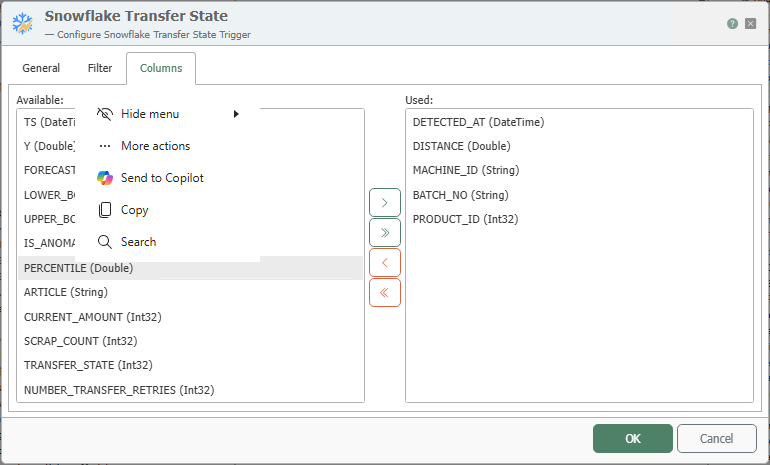Confirm with the OK button
The width and height of the screenshot is (770, 465).
[x=632, y=438]
